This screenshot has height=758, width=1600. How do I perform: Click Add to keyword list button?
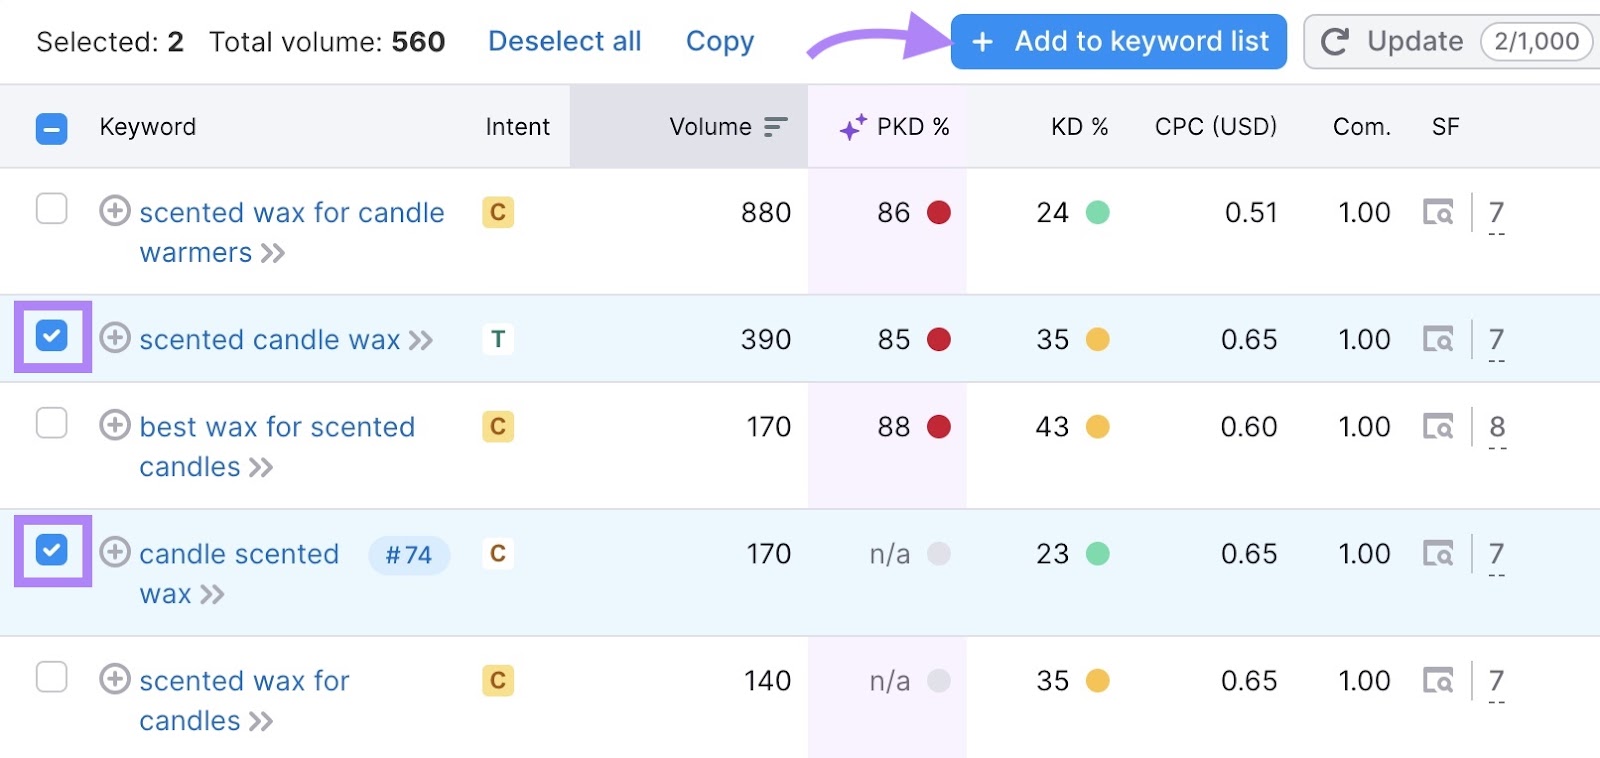(1119, 41)
